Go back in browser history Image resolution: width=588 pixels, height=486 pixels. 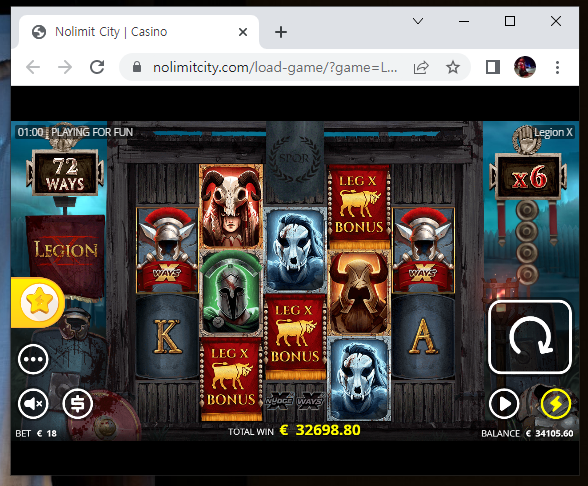click(x=33, y=67)
